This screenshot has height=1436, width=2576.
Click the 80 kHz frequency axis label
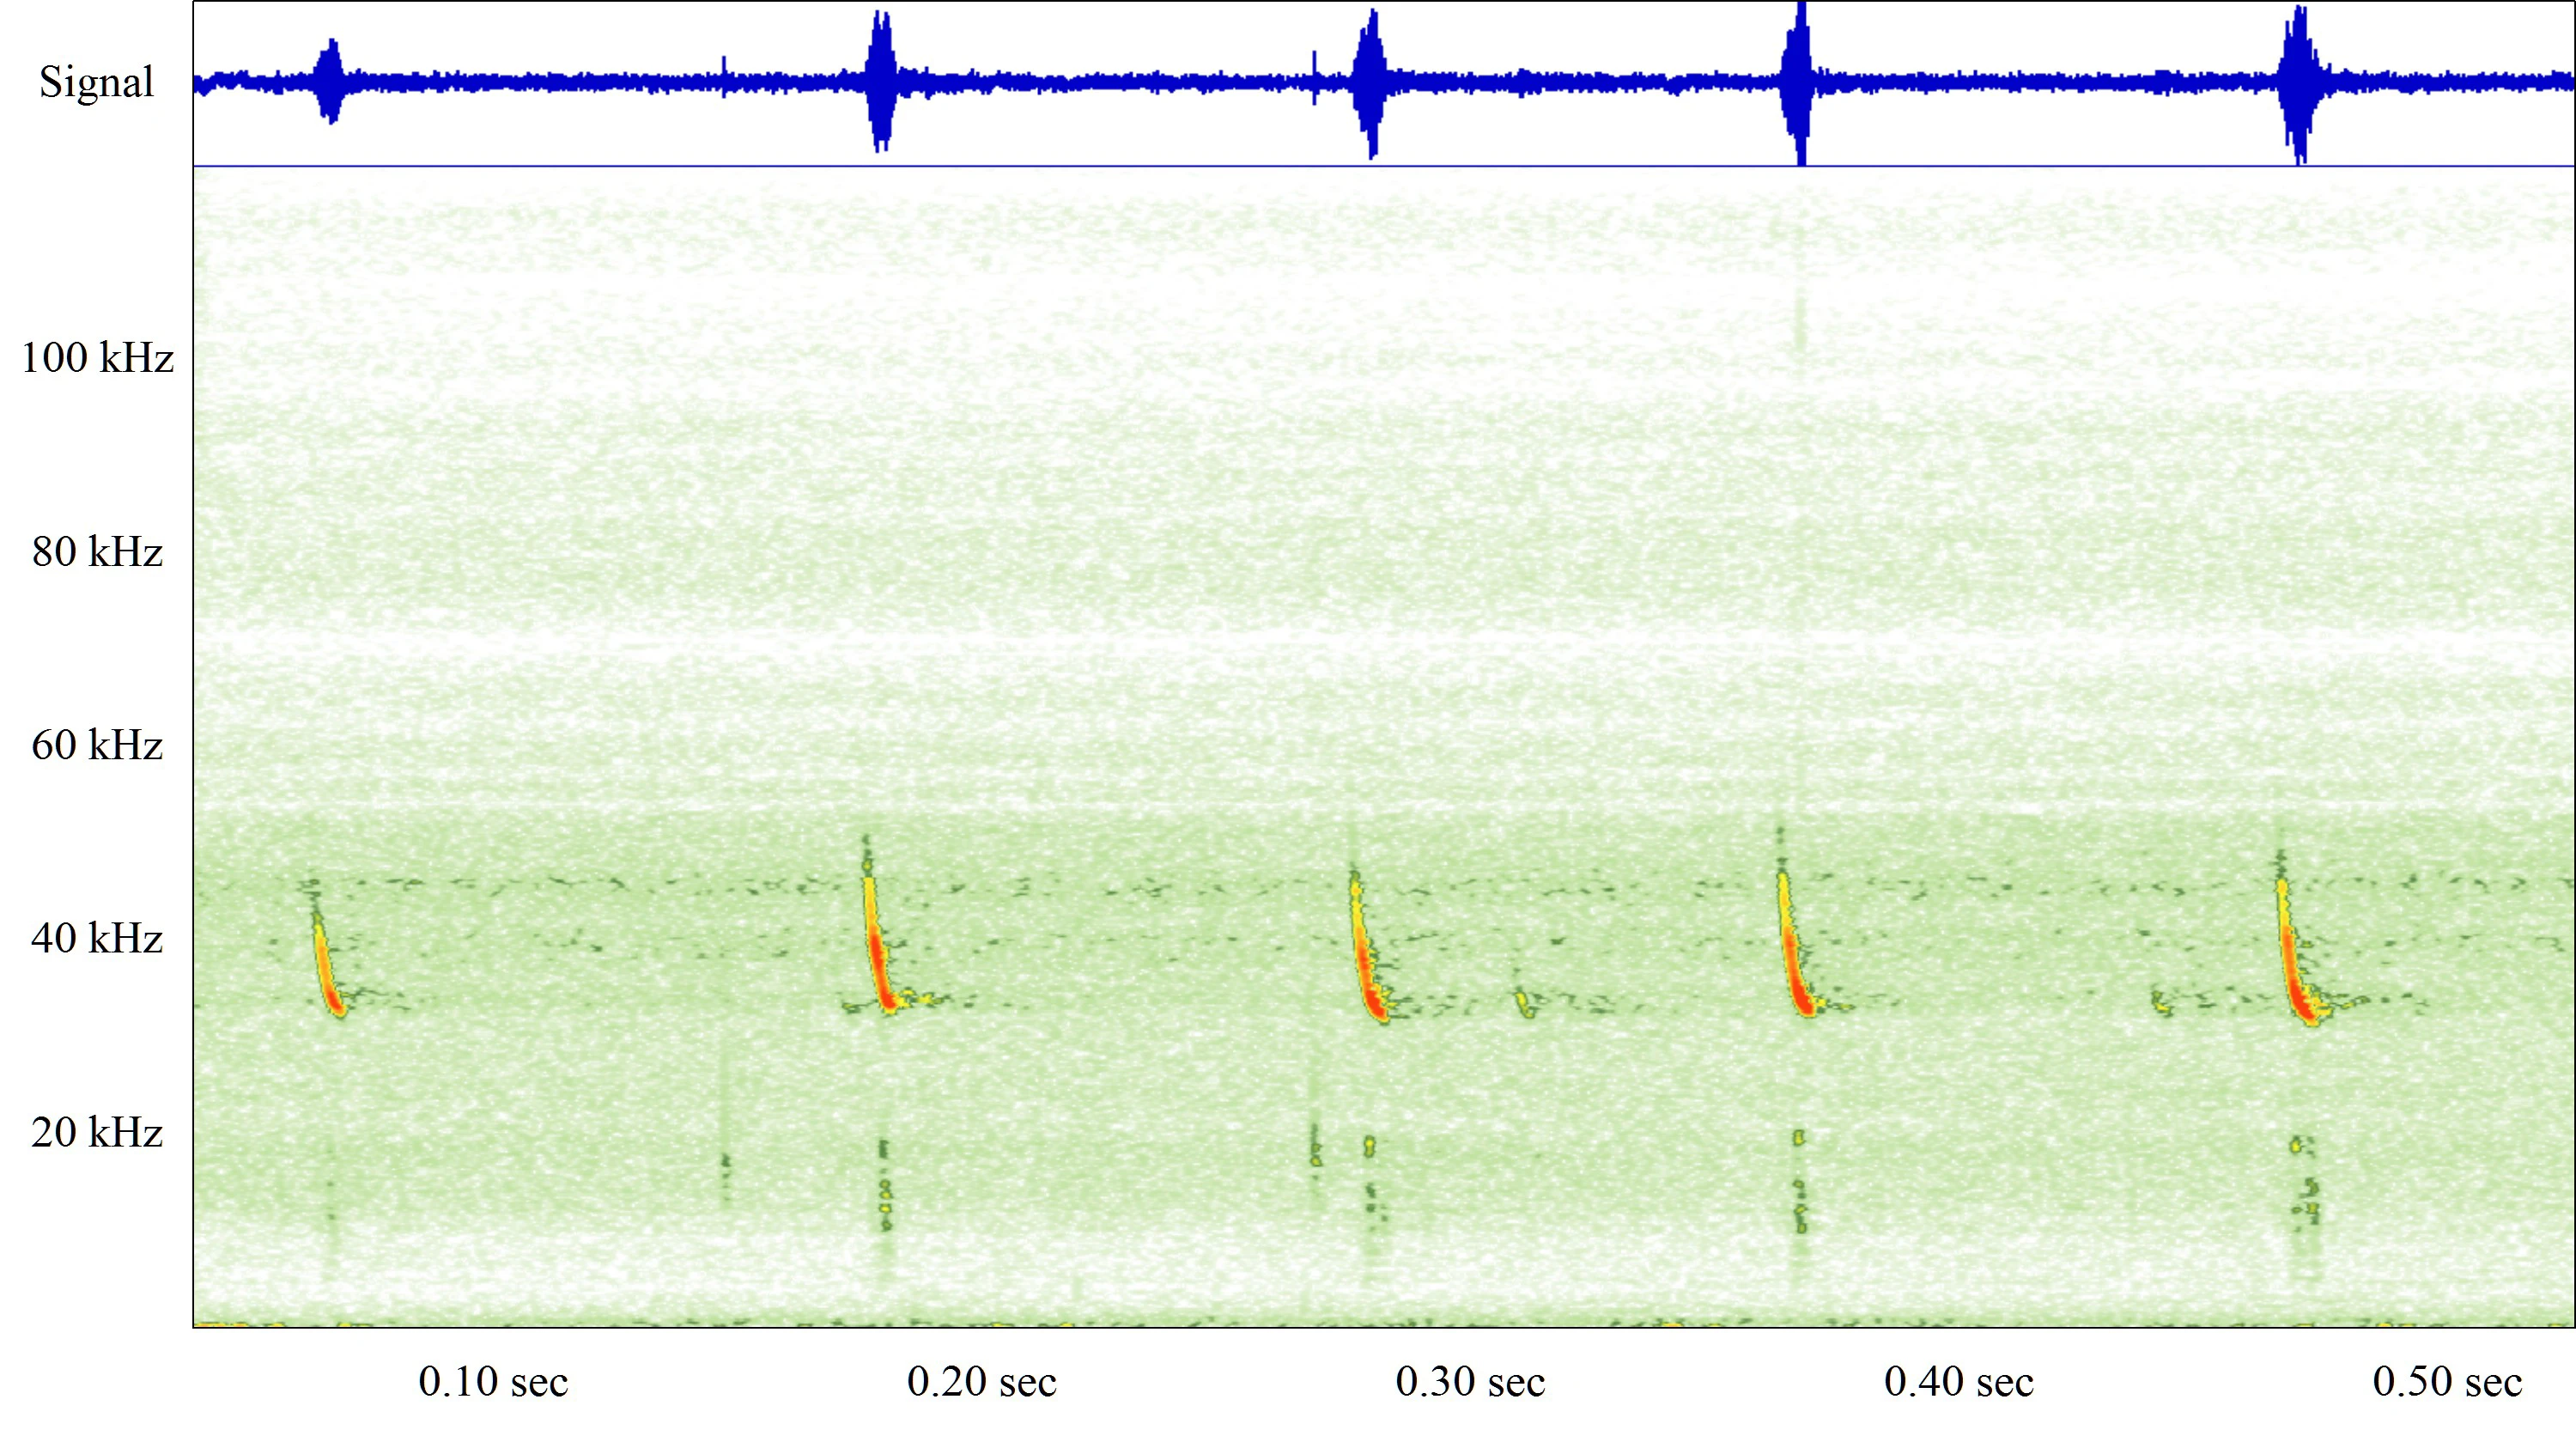click(x=97, y=552)
